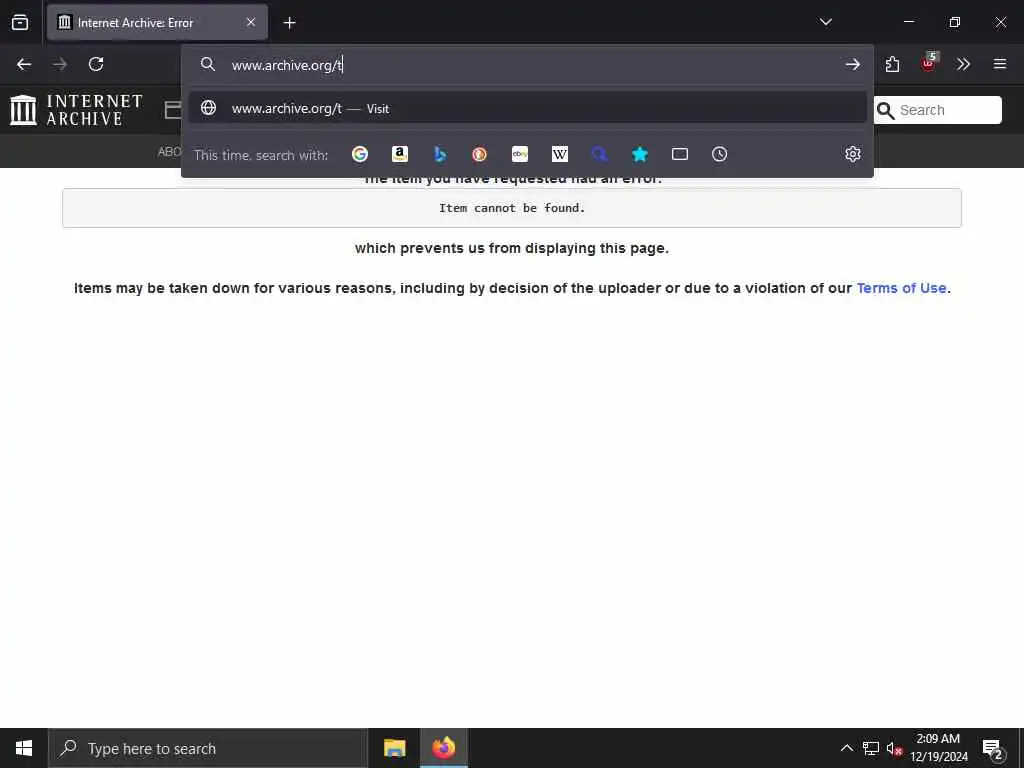The image size is (1024, 768).
Task: Open the Terms of Use link
Action: (901, 288)
